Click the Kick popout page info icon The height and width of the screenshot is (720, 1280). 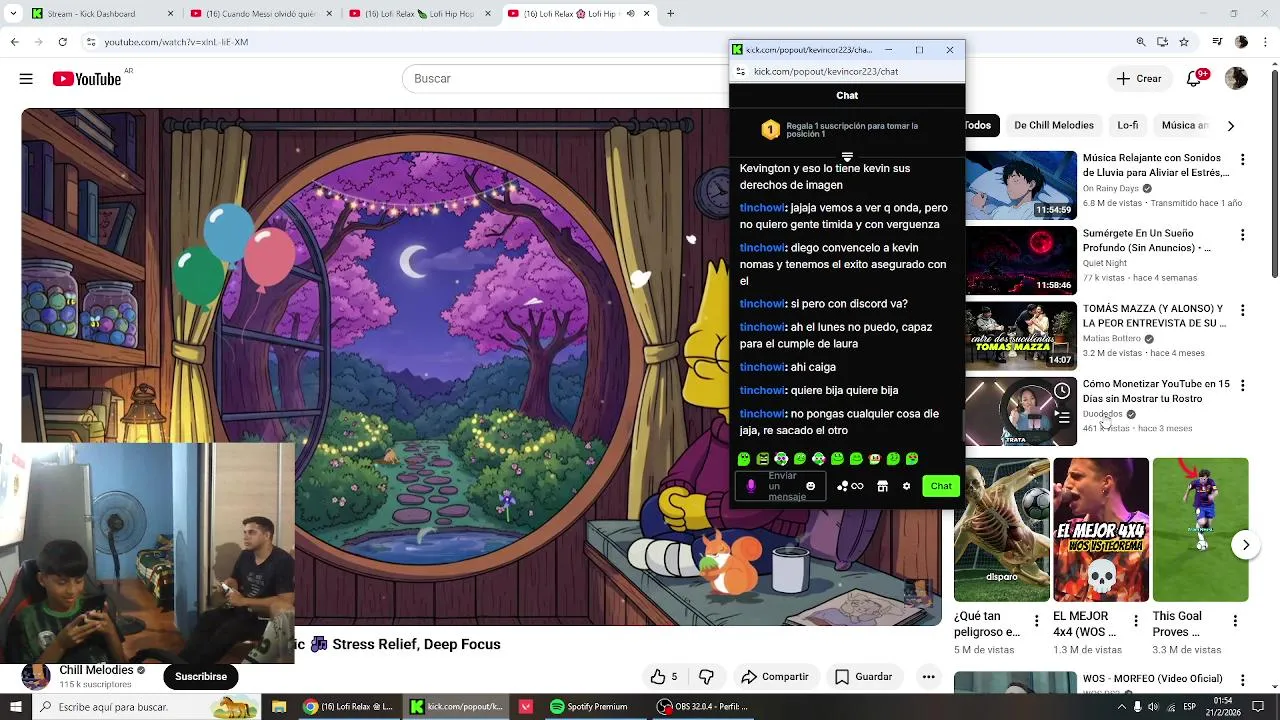(x=740, y=71)
